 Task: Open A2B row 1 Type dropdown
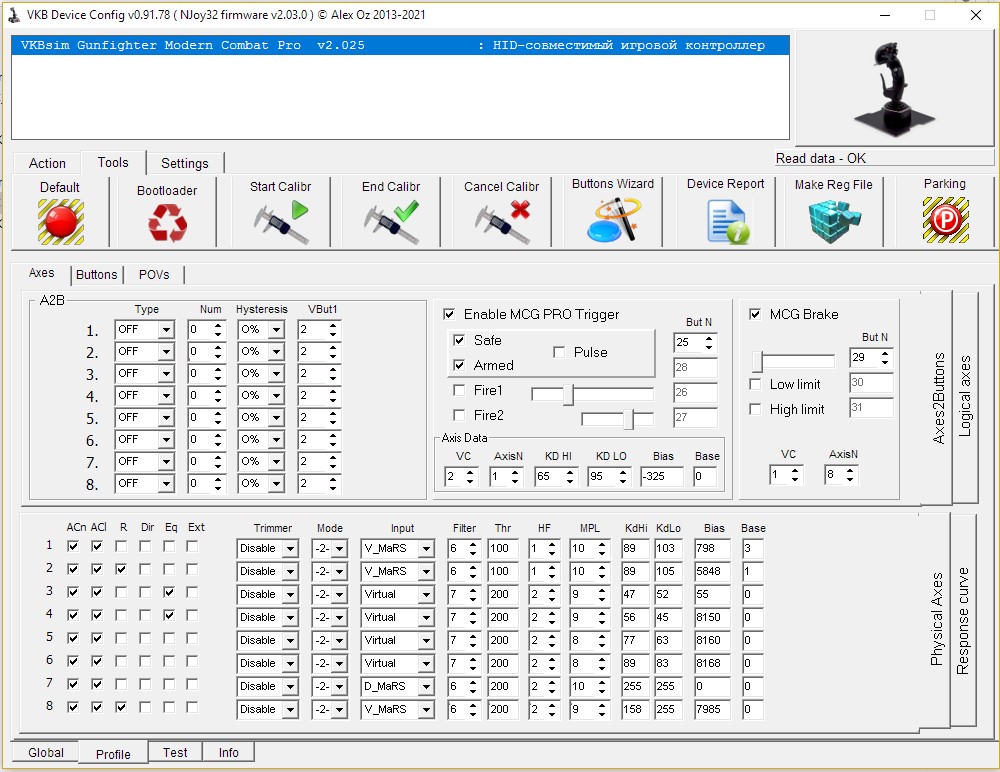(x=166, y=330)
